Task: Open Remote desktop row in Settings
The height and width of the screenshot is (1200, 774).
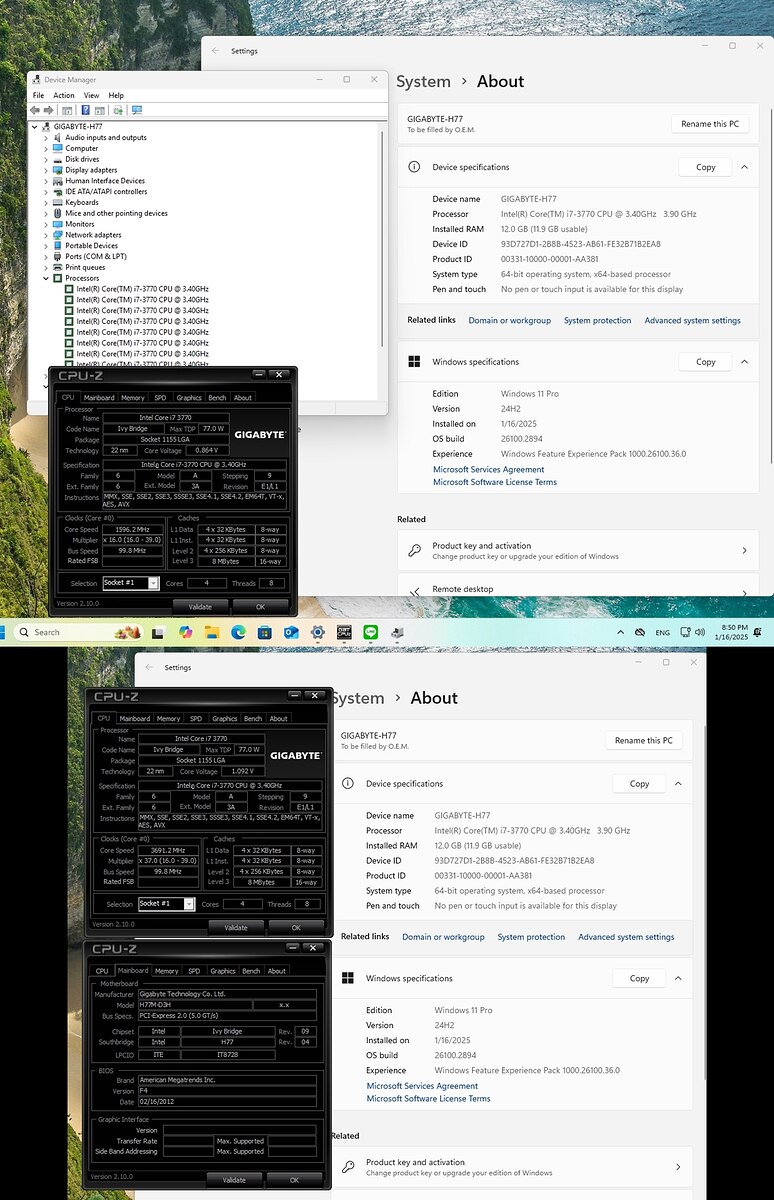Action: click(578, 589)
